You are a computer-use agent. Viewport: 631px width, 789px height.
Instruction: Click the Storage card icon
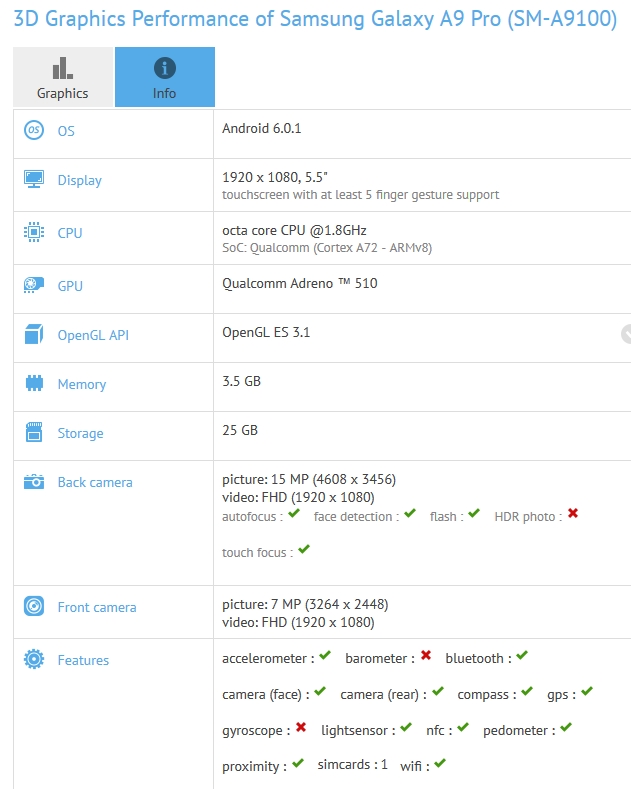click(x=34, y=432)
